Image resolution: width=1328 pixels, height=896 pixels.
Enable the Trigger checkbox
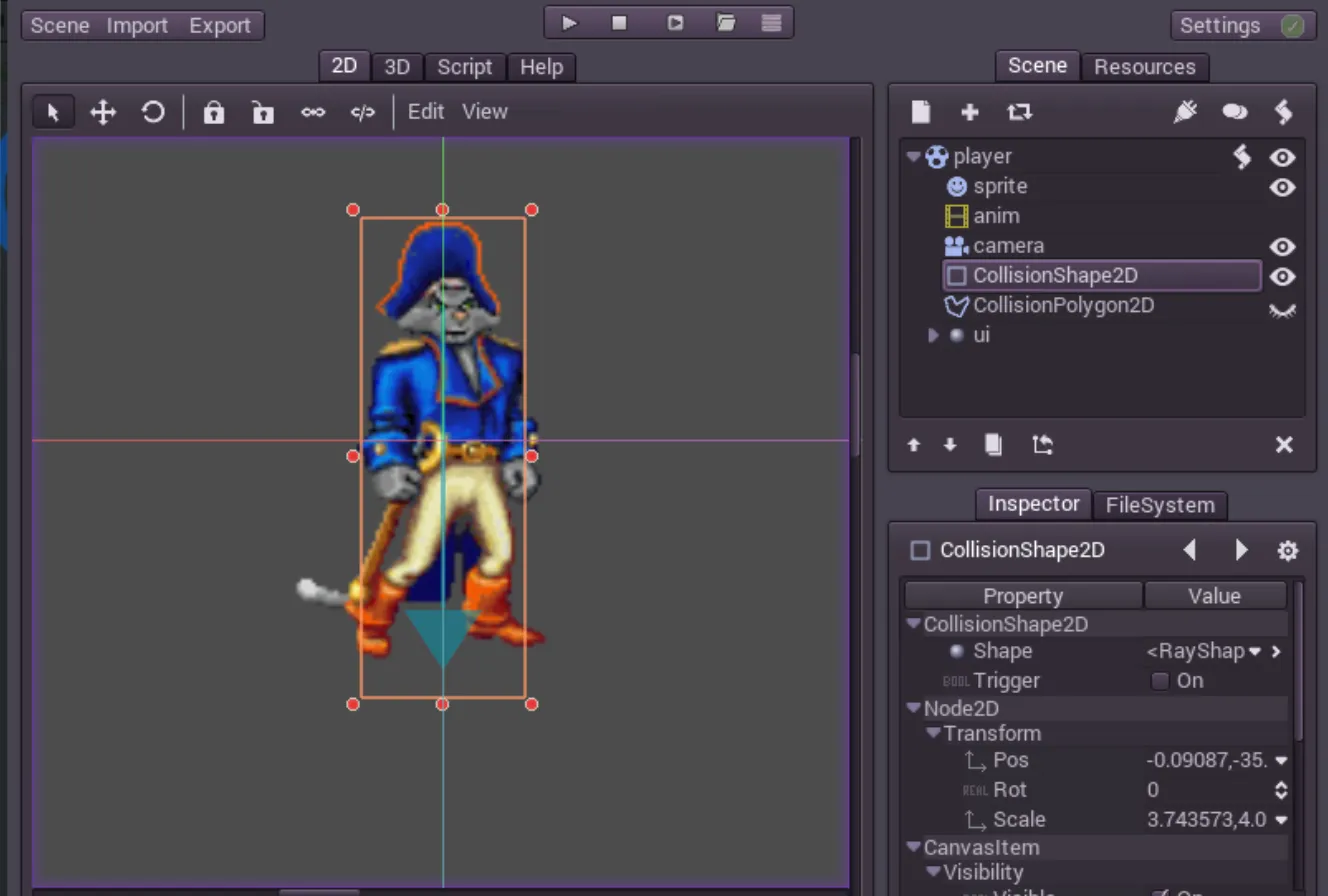(1160, 681)
